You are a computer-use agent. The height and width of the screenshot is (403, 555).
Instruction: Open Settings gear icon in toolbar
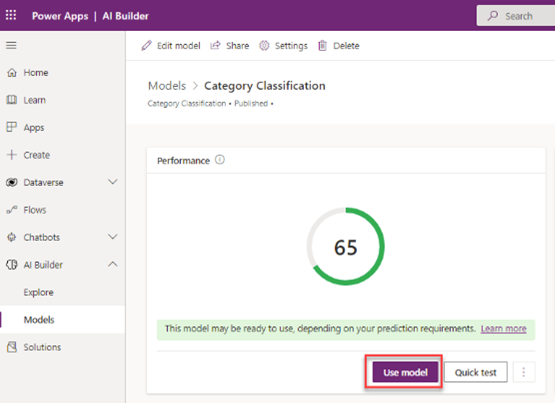(264, 46)
